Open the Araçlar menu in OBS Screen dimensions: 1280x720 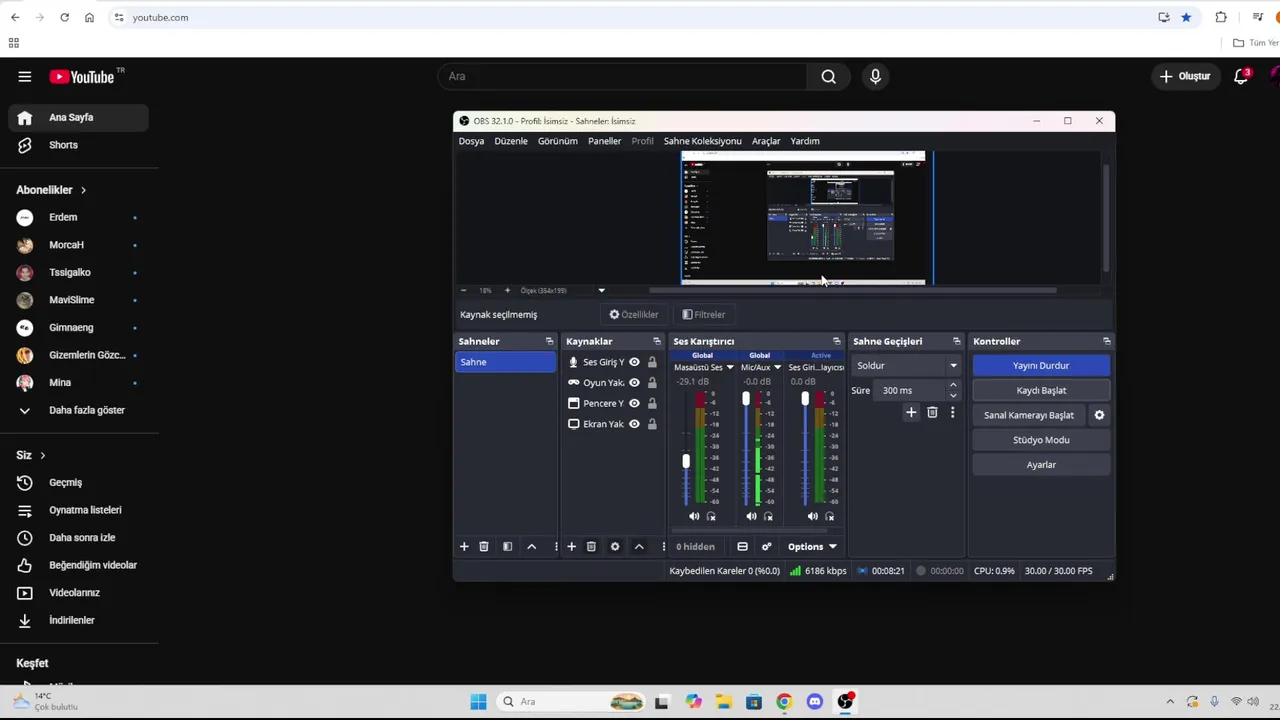766,141
